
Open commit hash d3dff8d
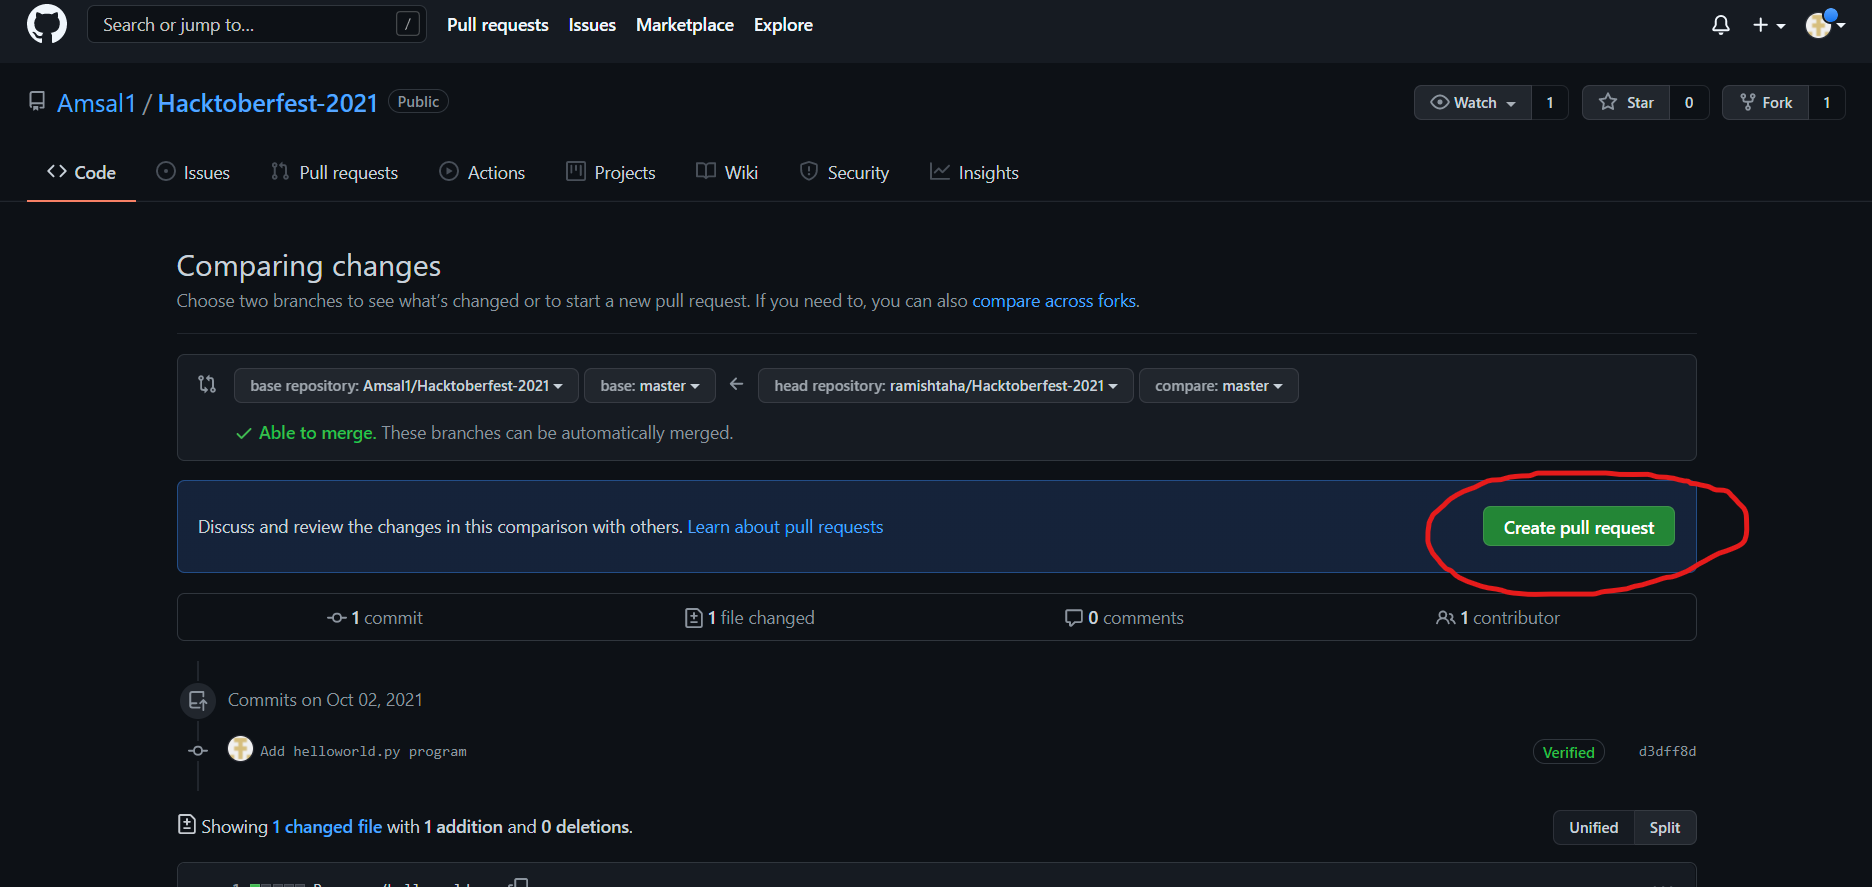tap(1667, 751)
